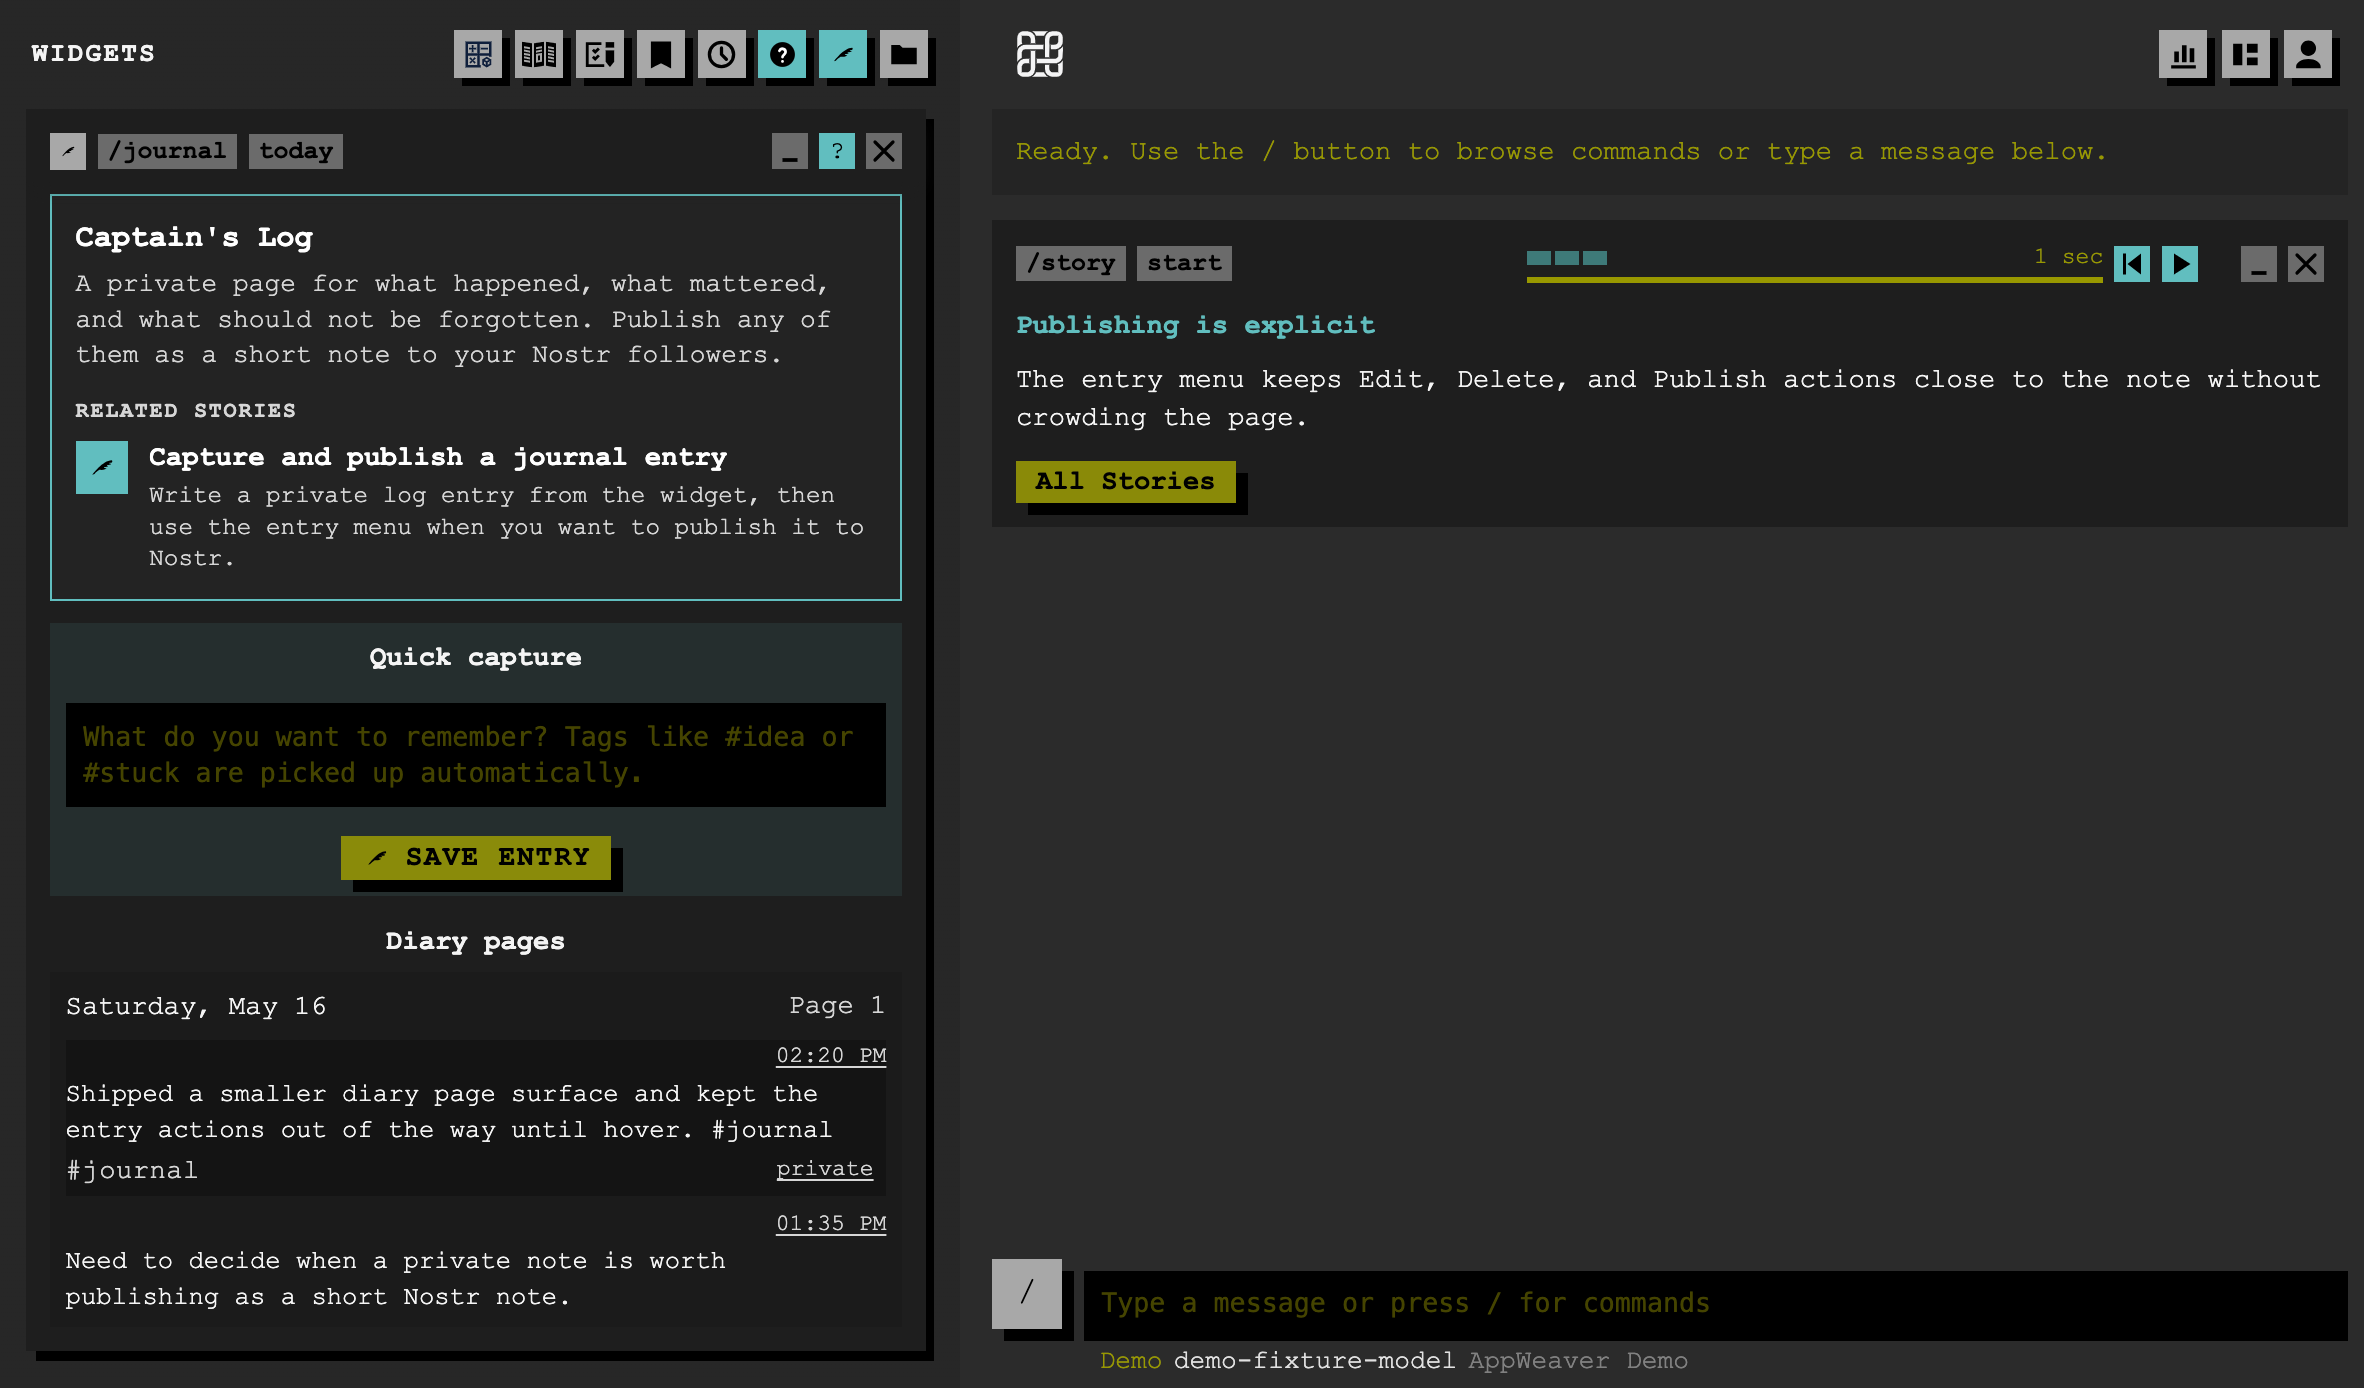2364x1388 pixels.
Task: Click the SAVE ENTRY button
Action: [x=476, y=858]
